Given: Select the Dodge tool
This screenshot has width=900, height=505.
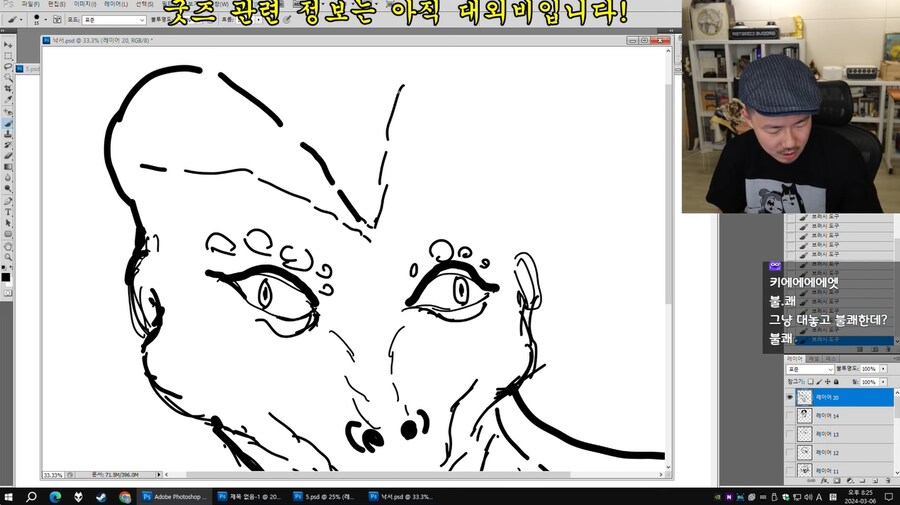Looking at the screenshot, I should point(8,188).
